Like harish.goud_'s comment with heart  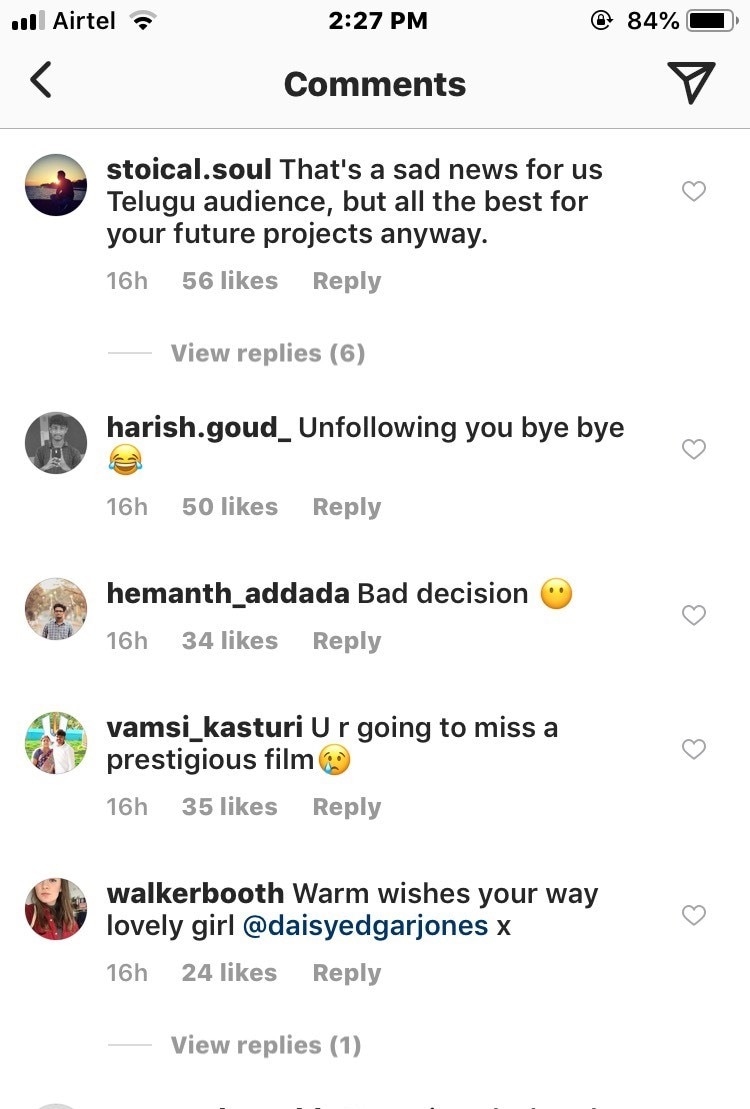tap(694, 449)
